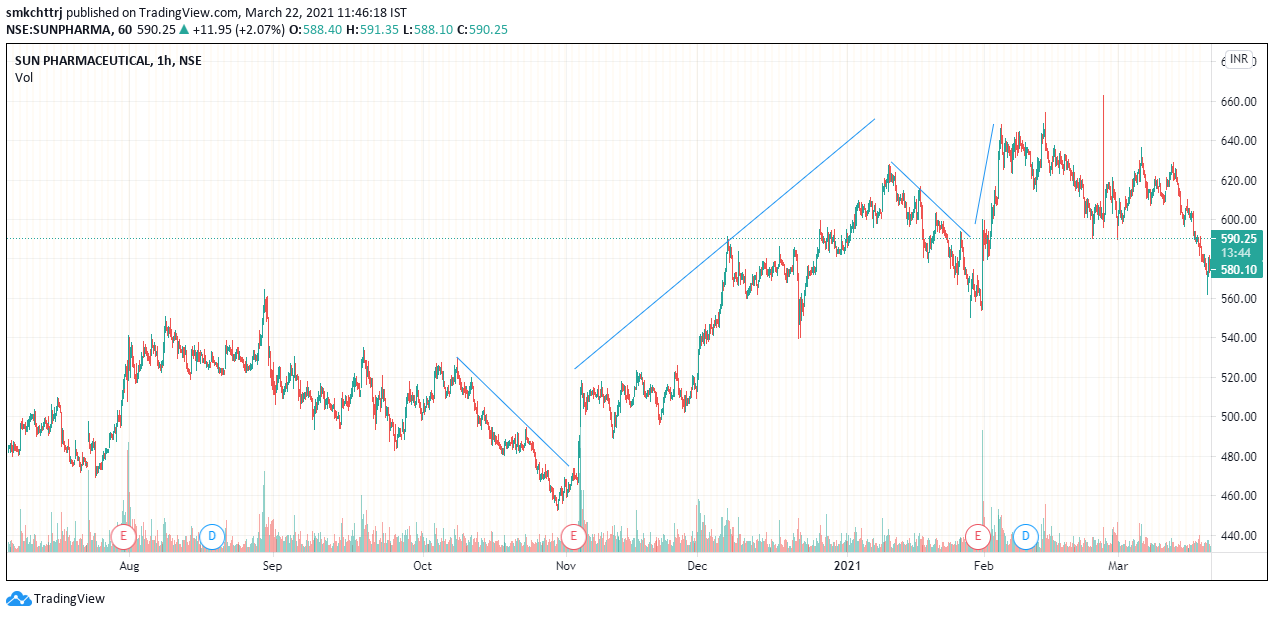This screenshot has width=1274, height=617.
Task: Click the 500.00 price axis label
Action: [x=1238, y=417]
